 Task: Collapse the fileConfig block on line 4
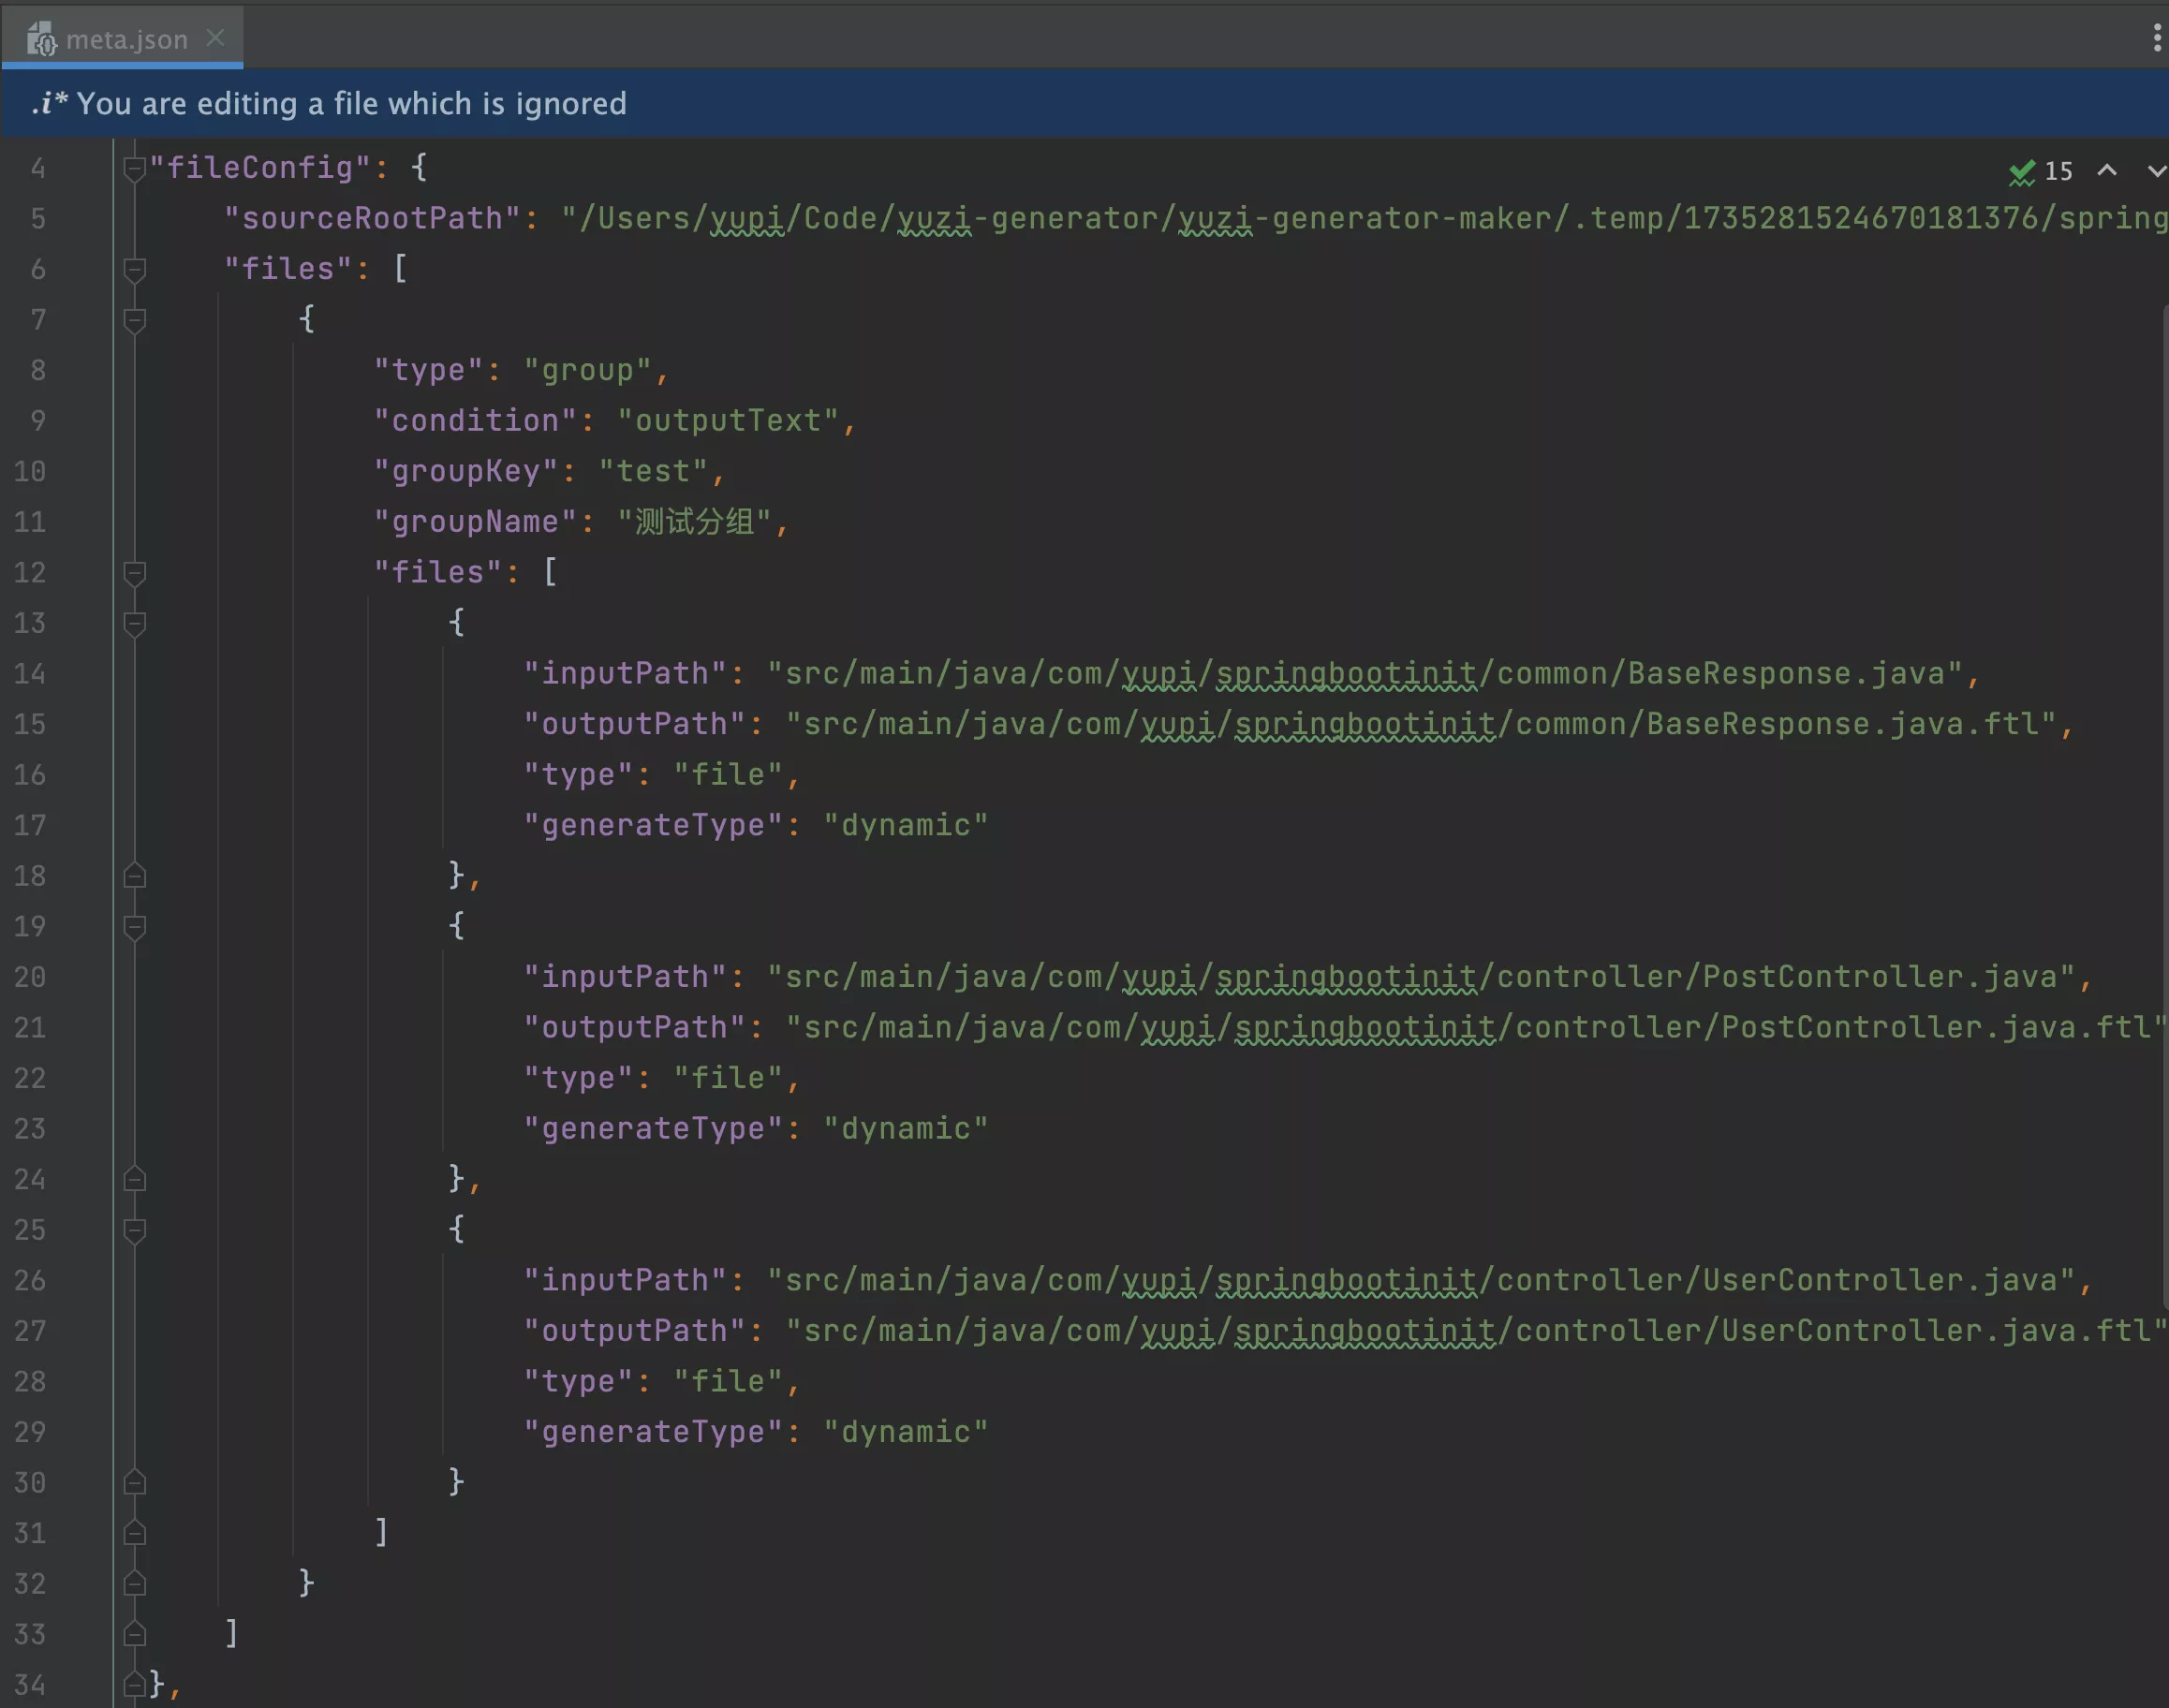[x=135, y=168]
